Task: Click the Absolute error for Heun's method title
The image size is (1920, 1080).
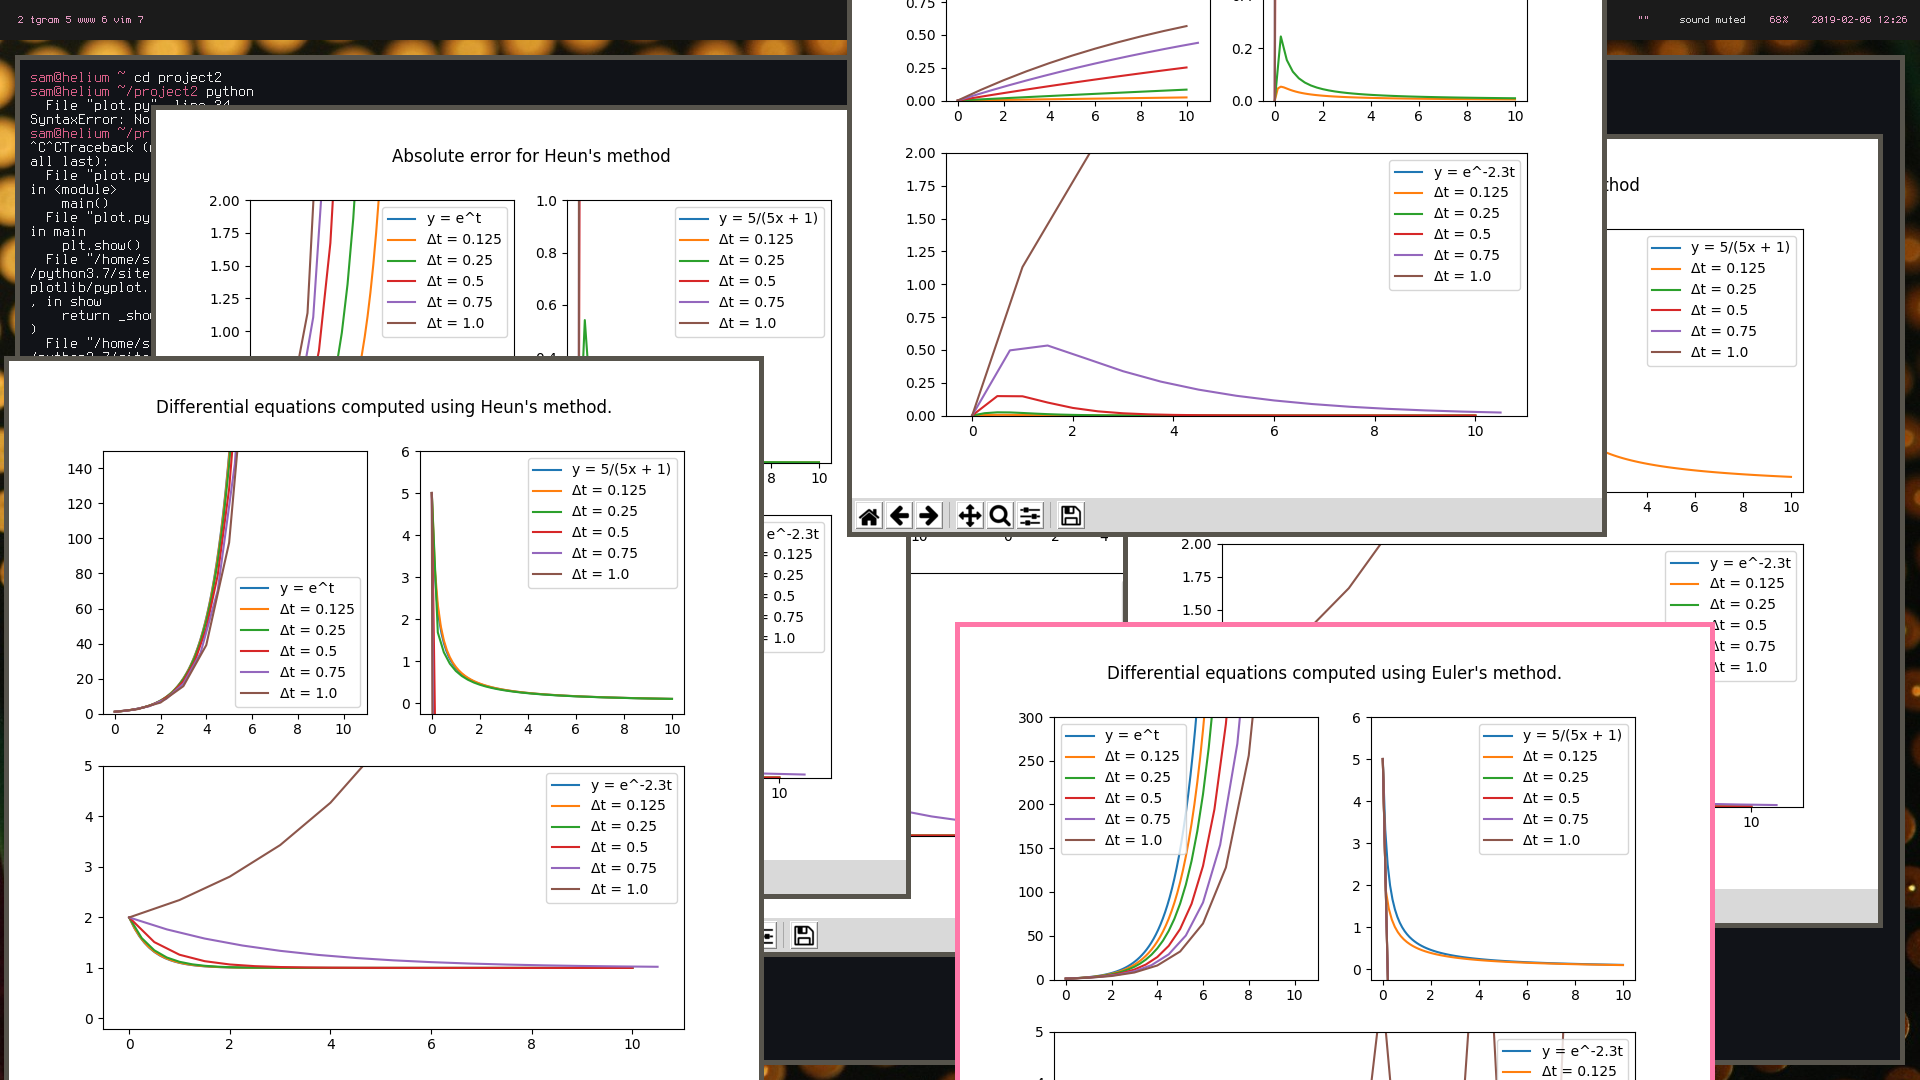Action: click(x=530, y=156)
